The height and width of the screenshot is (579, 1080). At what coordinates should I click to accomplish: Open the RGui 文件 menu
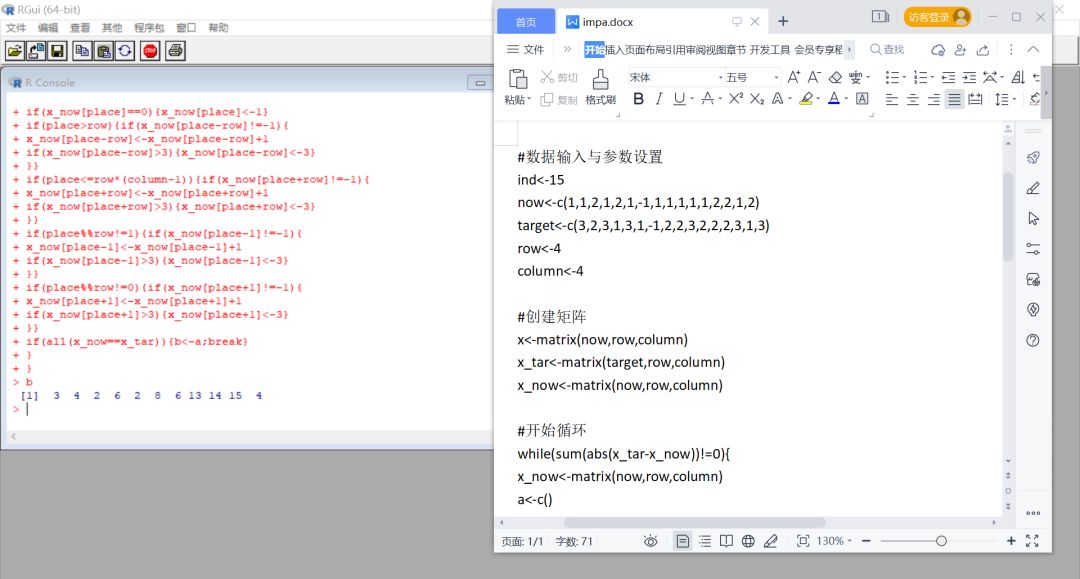tap(16, 28)
